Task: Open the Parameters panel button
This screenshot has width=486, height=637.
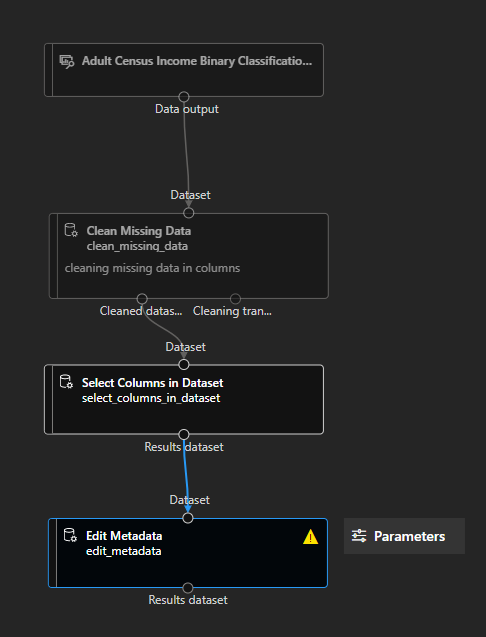Action: (x=404, y=536)
